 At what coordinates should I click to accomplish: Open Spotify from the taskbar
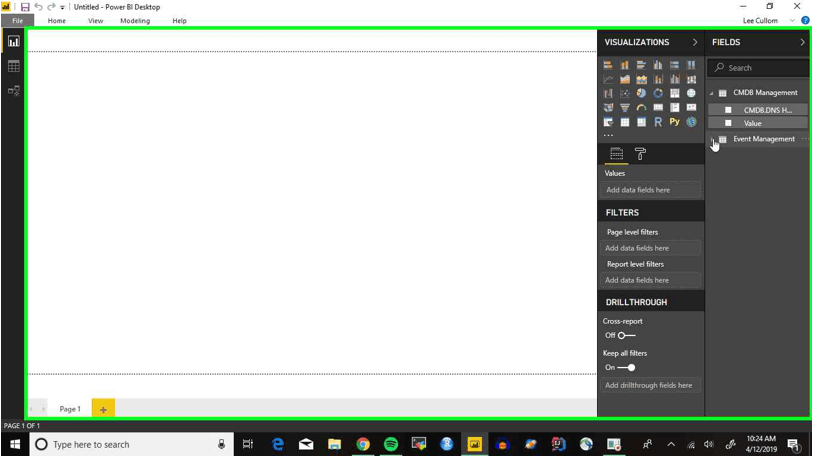click(391, 444)
